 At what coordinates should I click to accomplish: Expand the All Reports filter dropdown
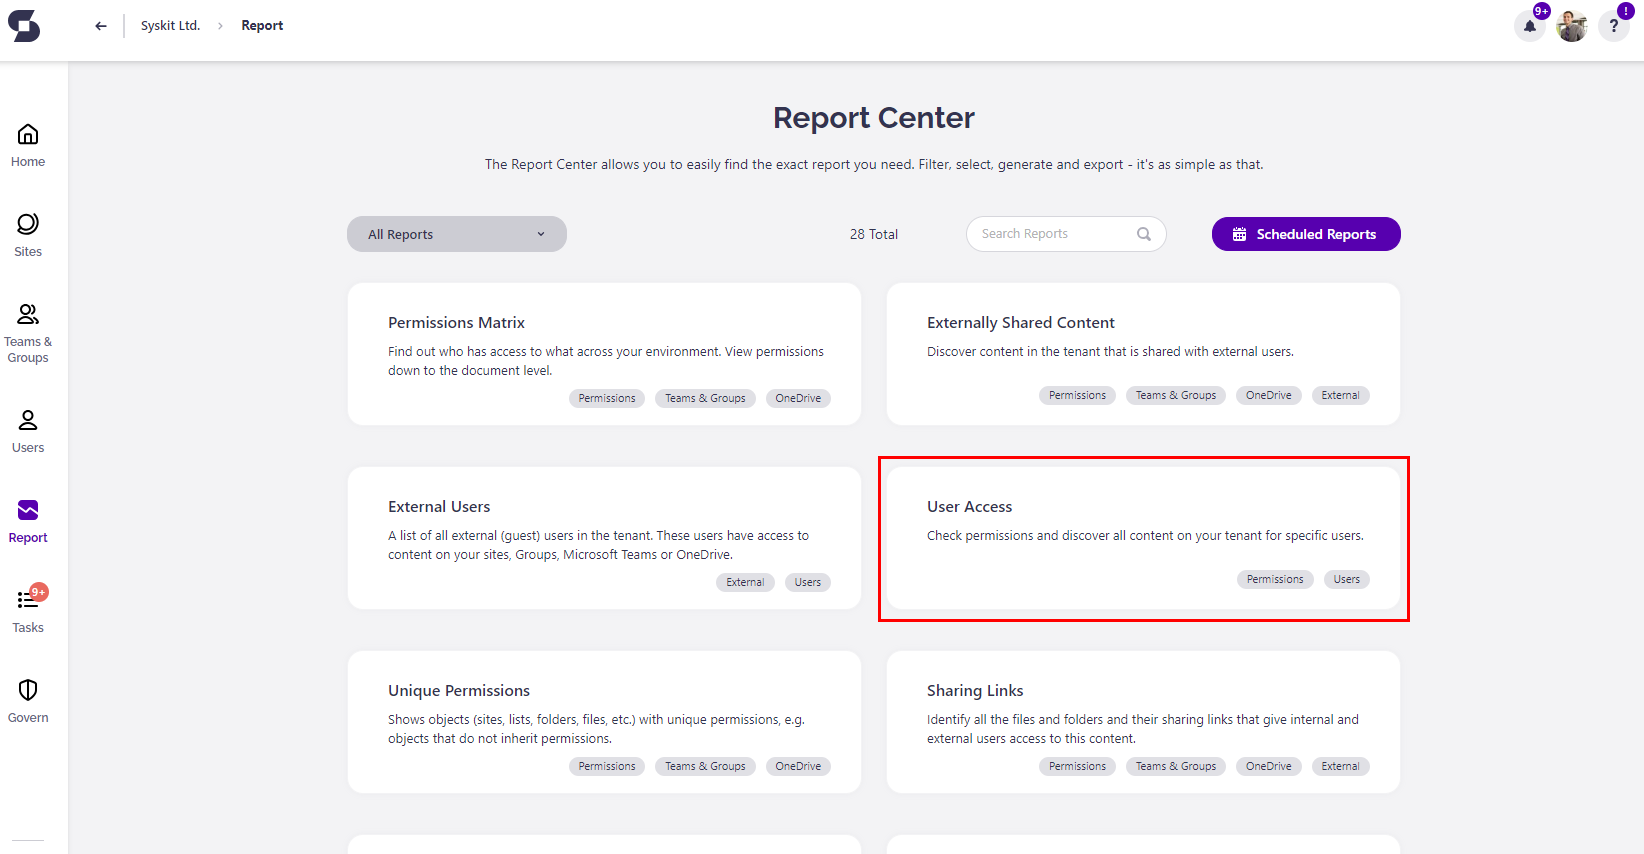click(x=457, y=234)
